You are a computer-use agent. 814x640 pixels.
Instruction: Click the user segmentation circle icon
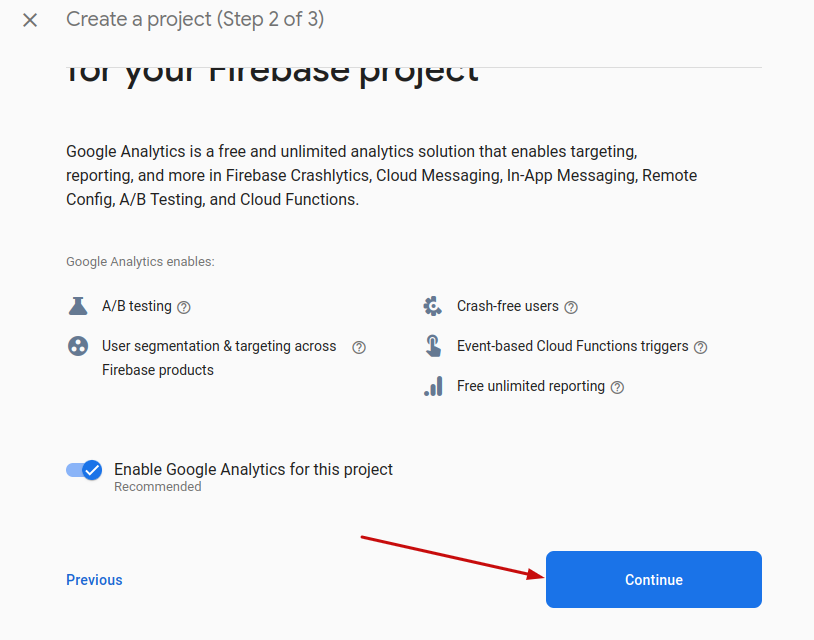[x=78, y=346]
